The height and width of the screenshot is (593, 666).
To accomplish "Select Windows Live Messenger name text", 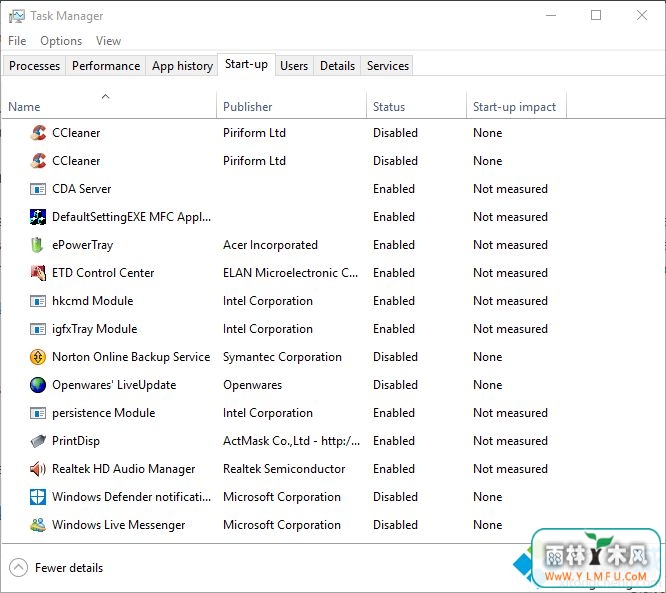I will (119, 525).
